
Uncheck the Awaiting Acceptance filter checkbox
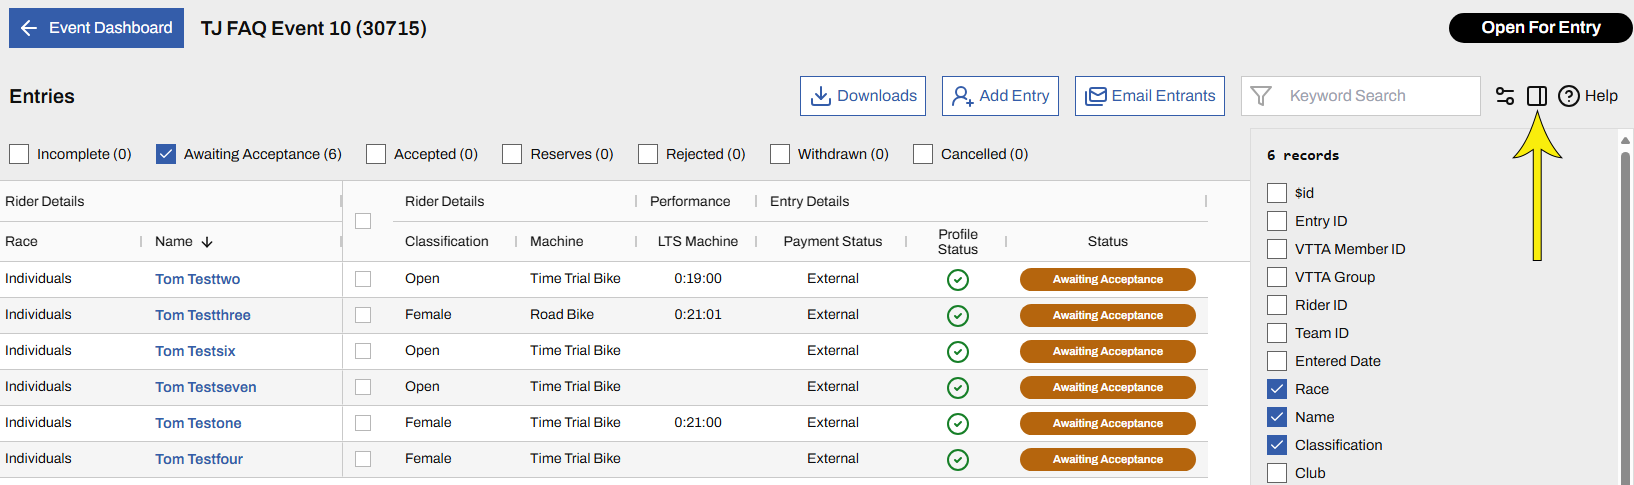(x=166, y=154)
